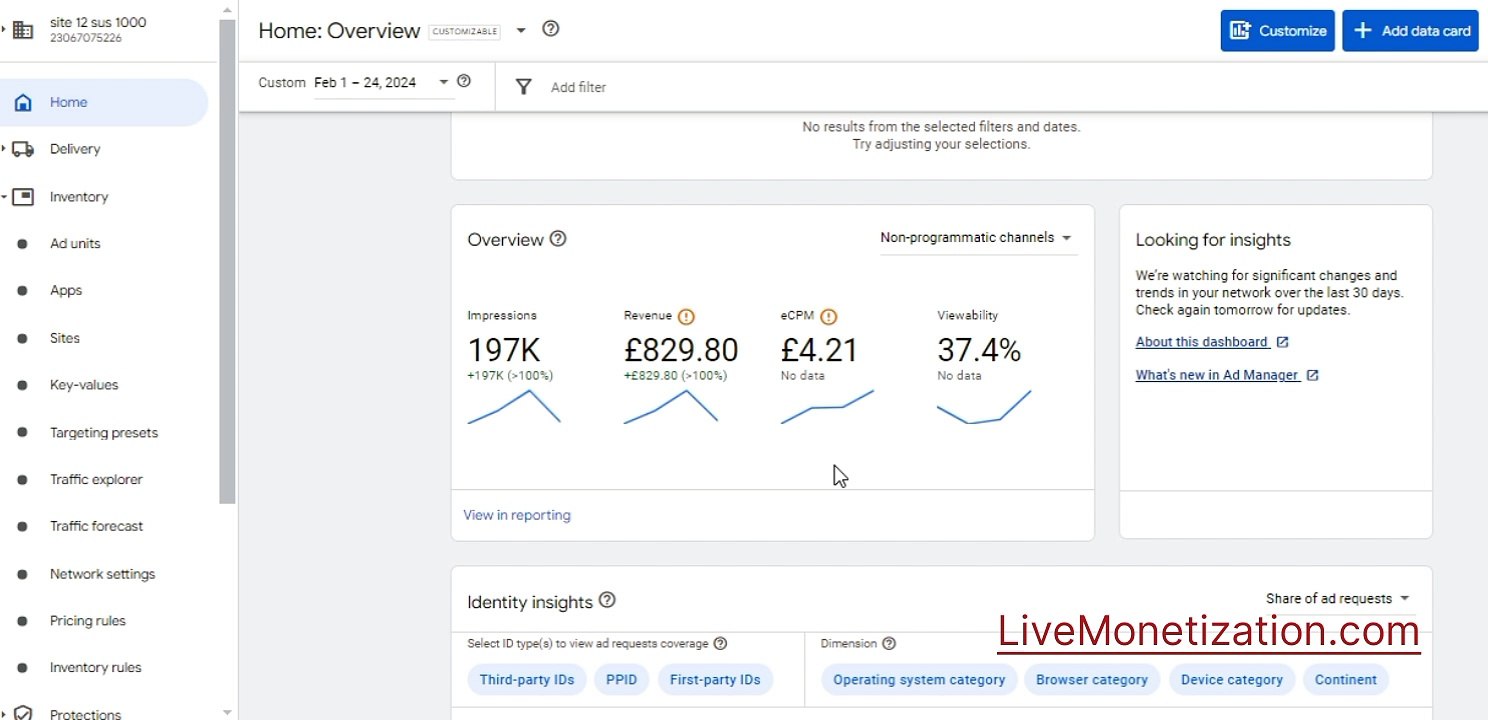Open the dashboard selector dropdown arrow
Viewport: 1488px width, 720px height.
coord(521,30)
